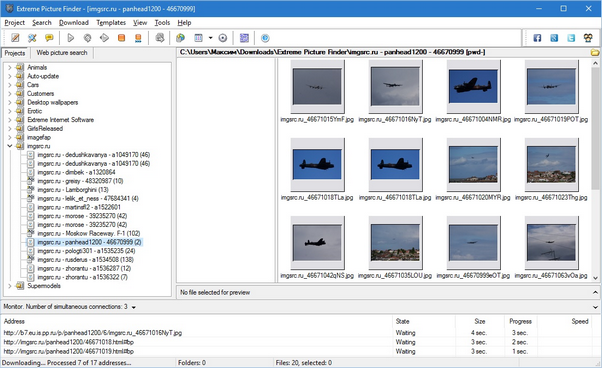The image size is (602, 368).
Task: Select imgsrc.ru - Lamborghini (13) project
Action: (x=73, y=190)
